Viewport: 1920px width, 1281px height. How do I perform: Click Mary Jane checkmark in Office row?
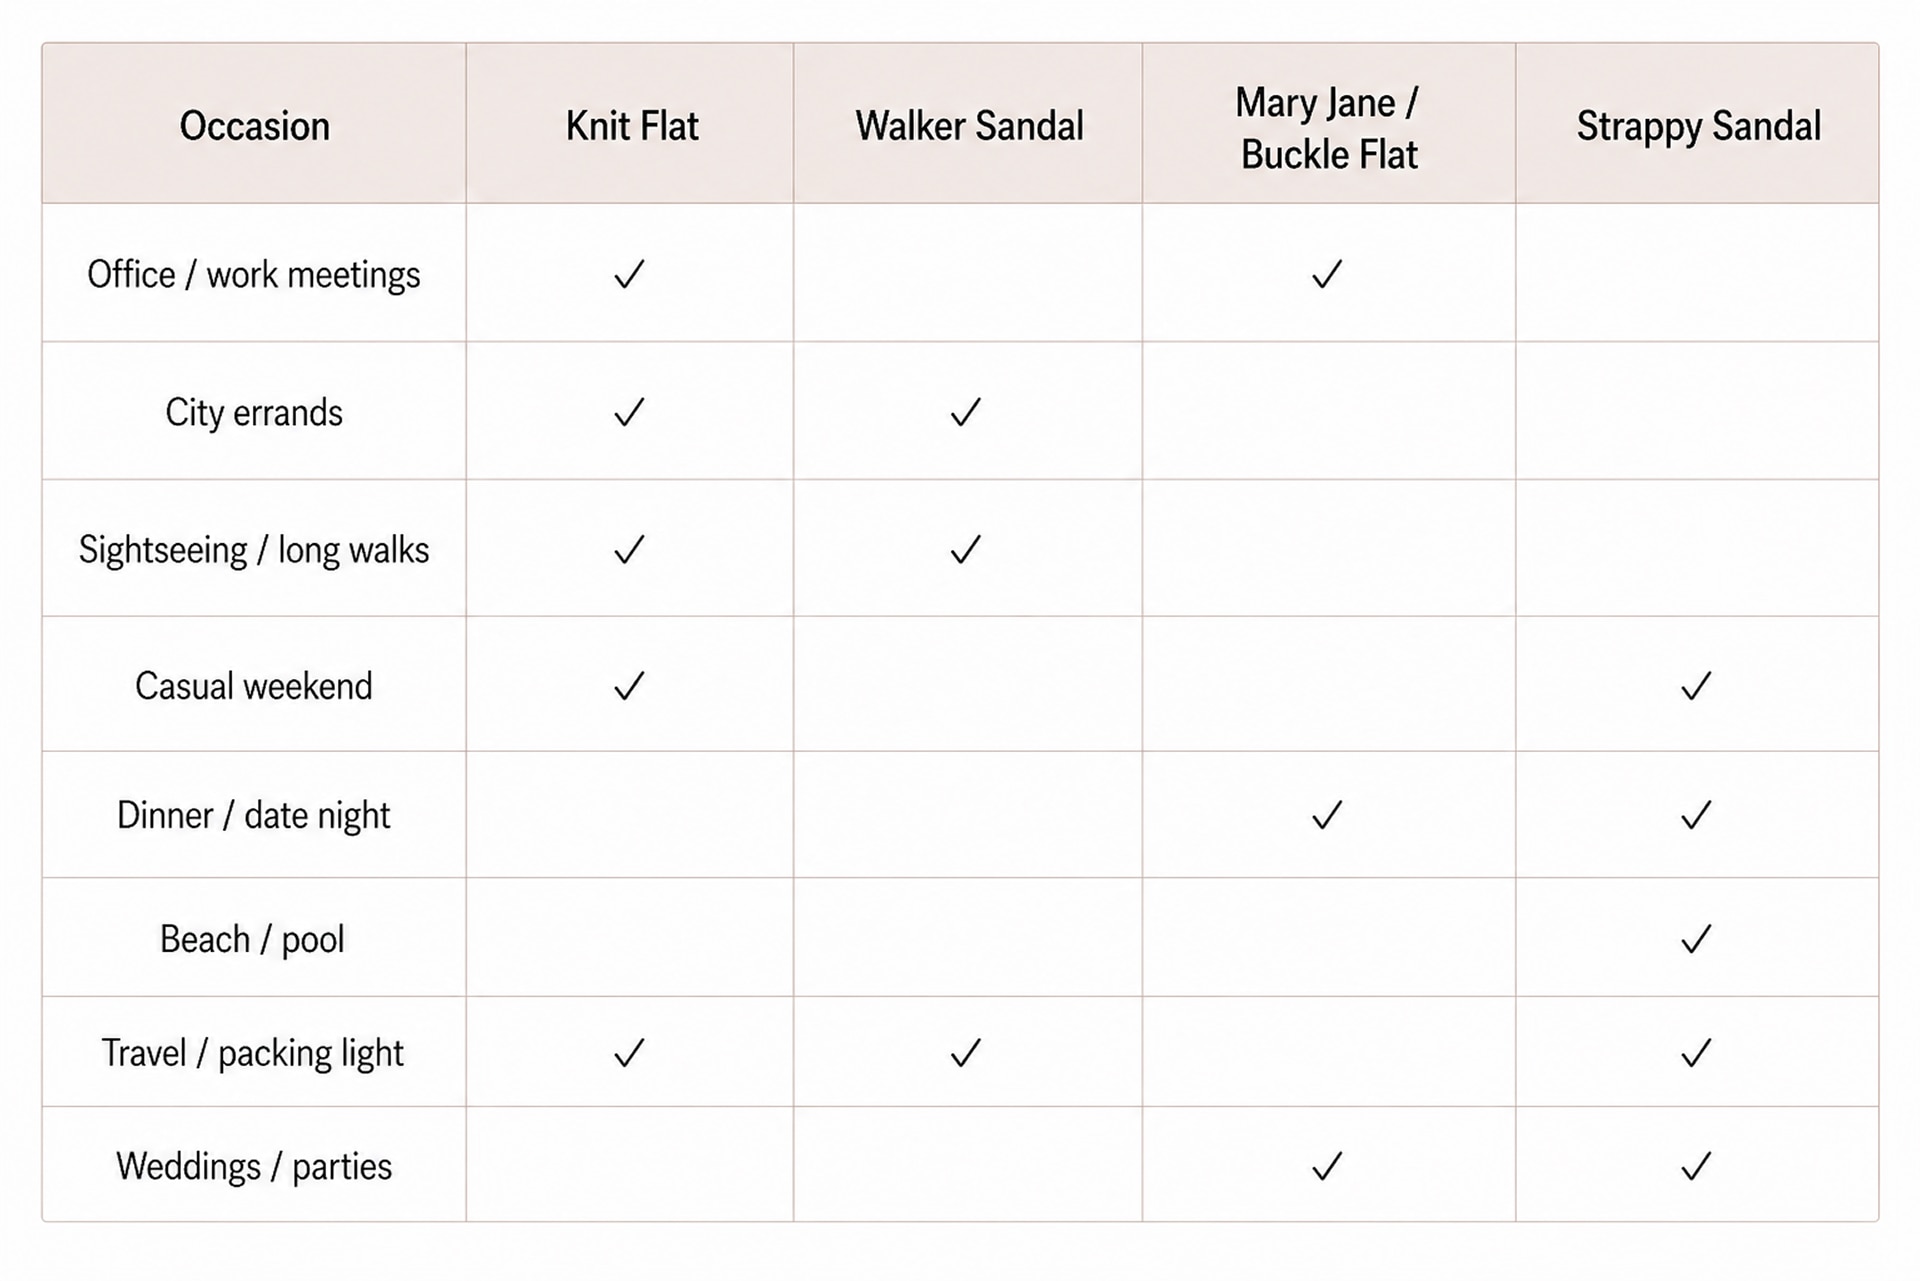point(1327,274)
